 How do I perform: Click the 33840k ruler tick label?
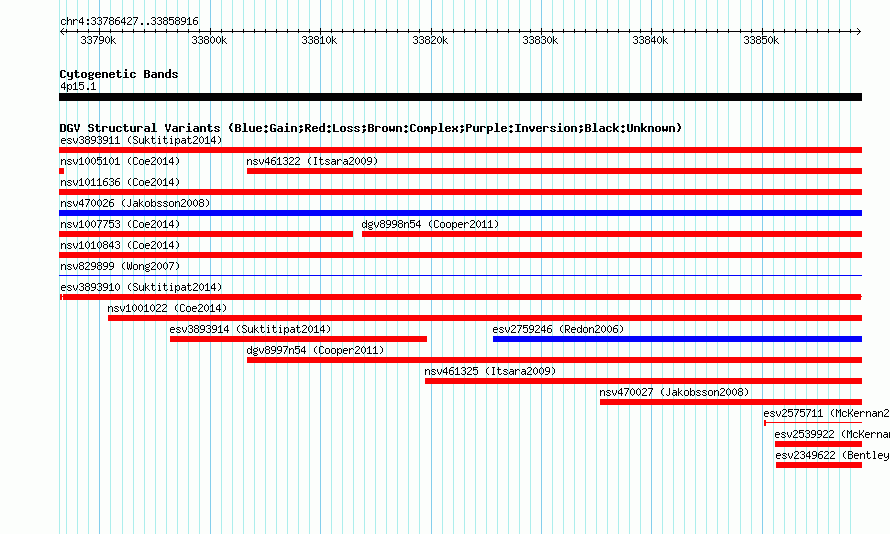tap(650, 40)
